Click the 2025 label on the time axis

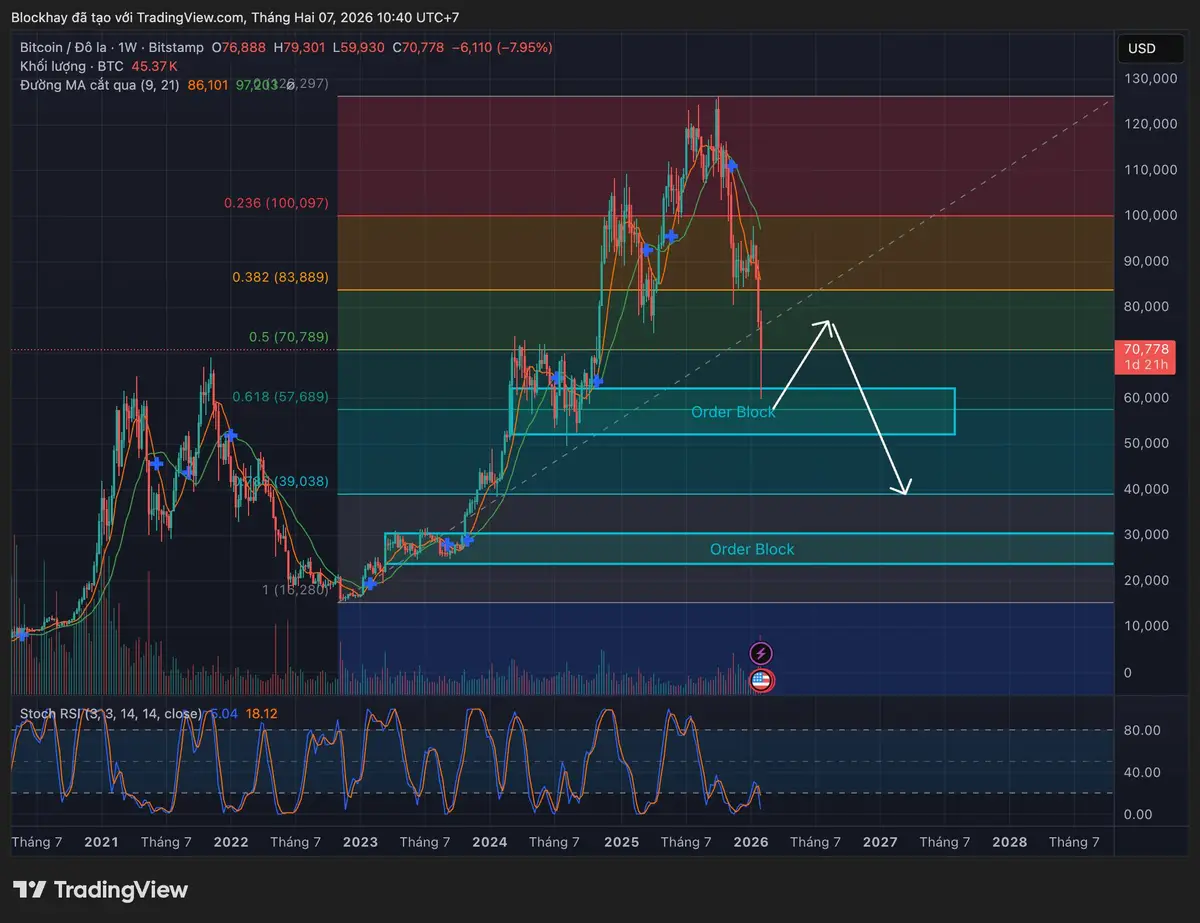[621, 842]
